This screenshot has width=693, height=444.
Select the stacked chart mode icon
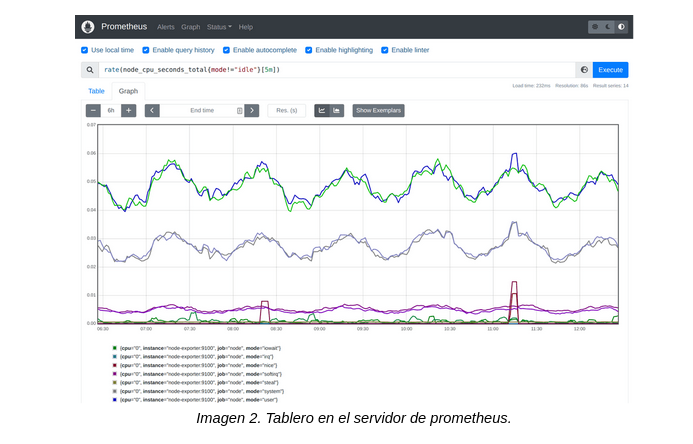pos(336,110)
